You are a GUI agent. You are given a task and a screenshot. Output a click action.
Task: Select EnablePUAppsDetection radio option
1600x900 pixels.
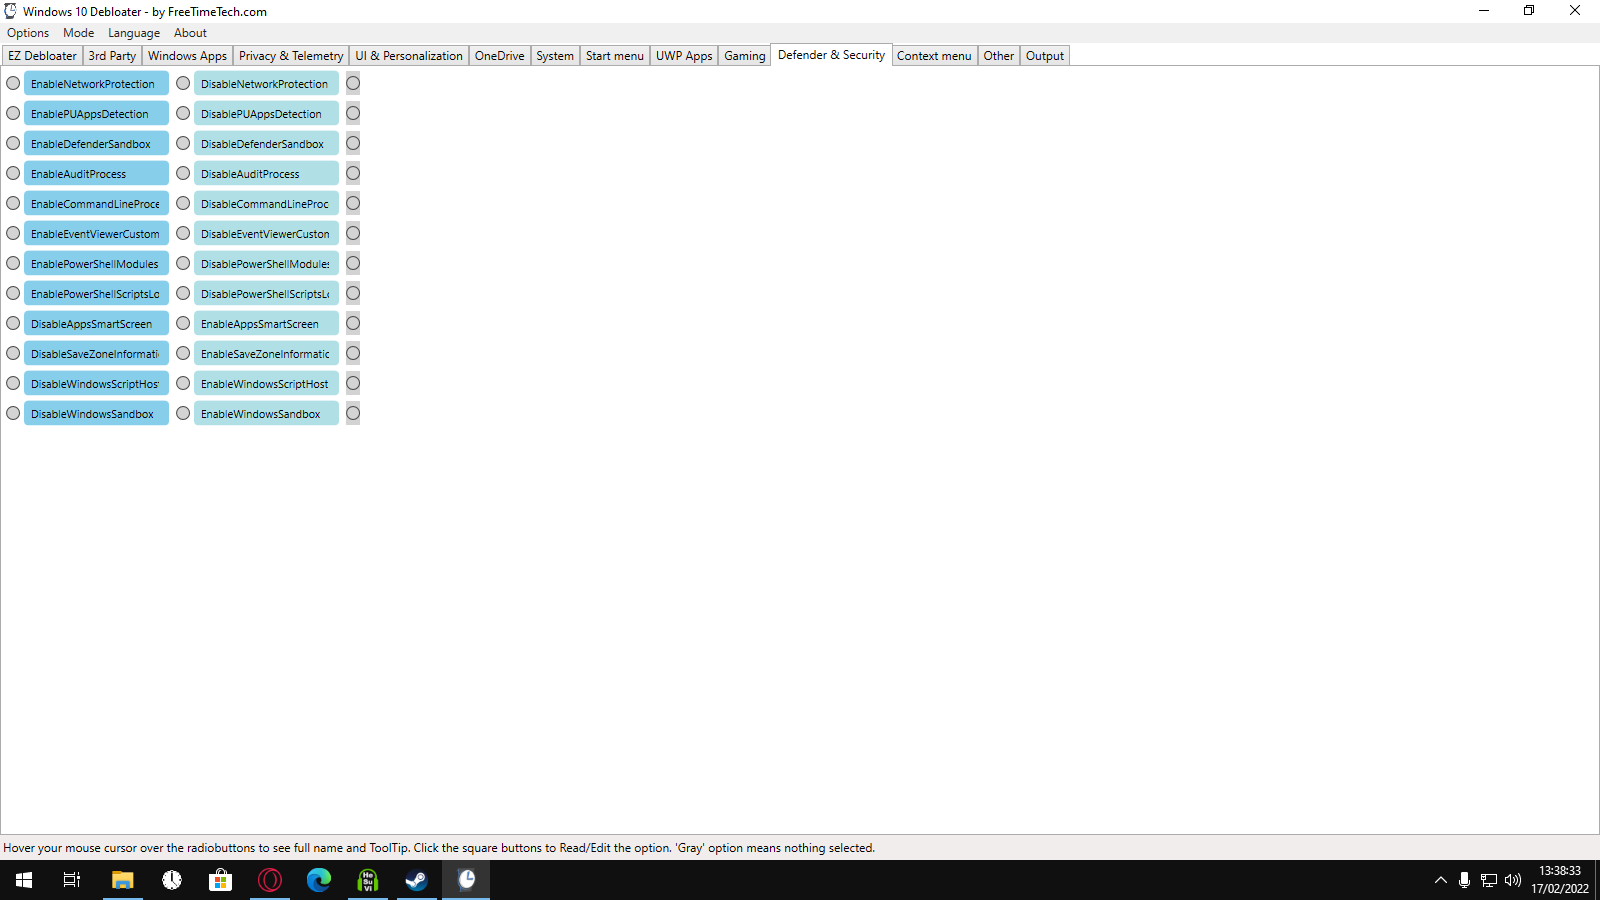pos(13,113)
